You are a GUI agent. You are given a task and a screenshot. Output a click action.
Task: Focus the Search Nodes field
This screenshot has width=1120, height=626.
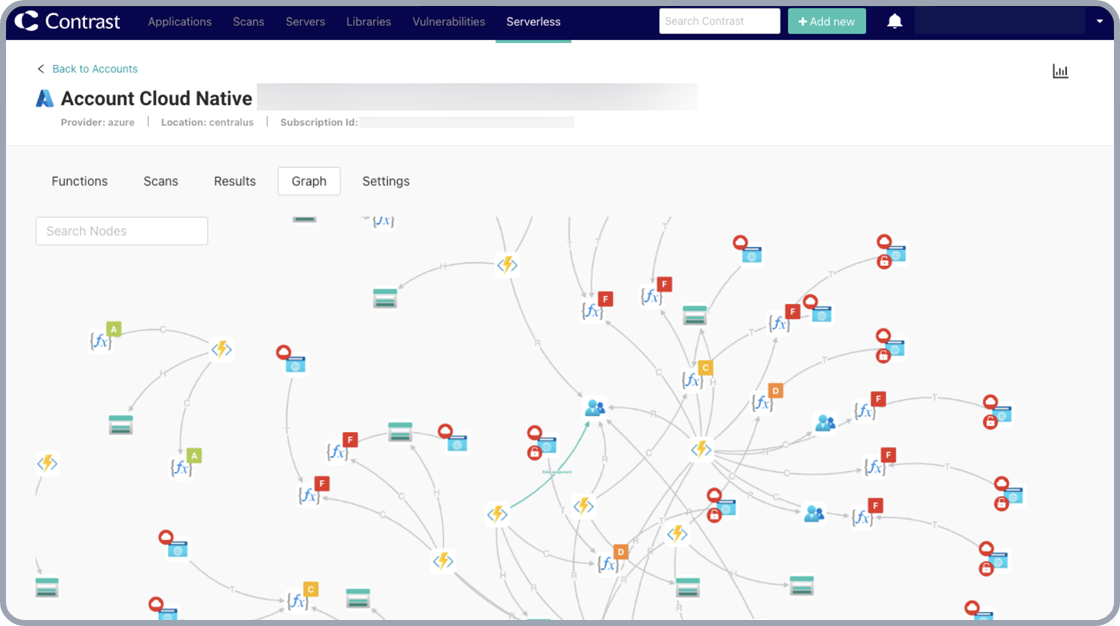click(122, 231)
